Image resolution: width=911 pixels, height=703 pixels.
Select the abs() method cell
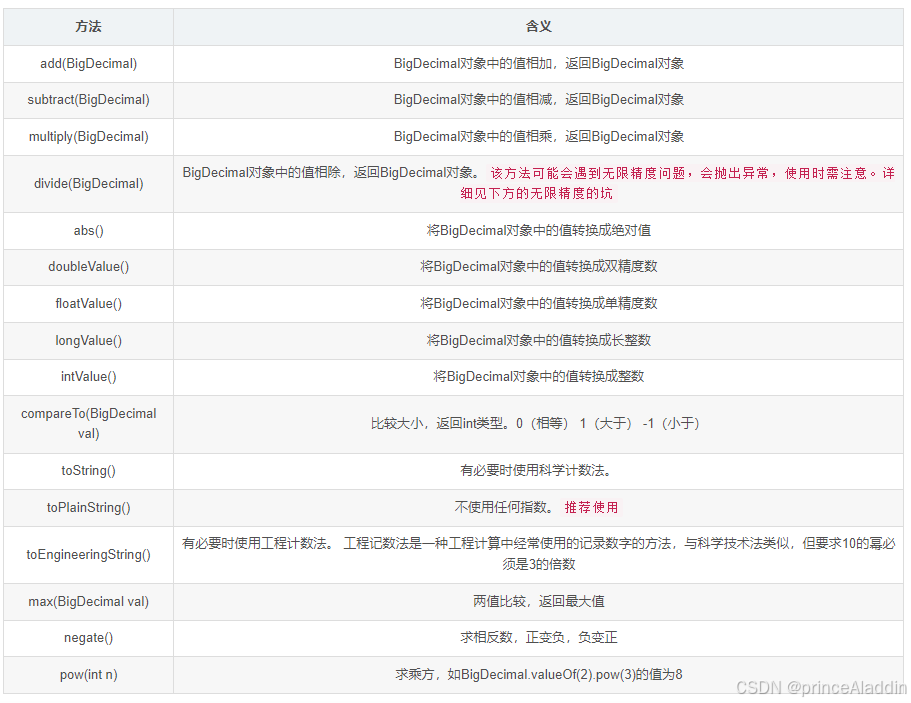(88, 231)
